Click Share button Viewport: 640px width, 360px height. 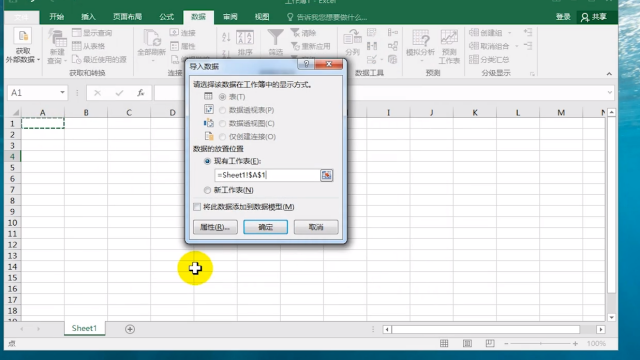point(594,17)
